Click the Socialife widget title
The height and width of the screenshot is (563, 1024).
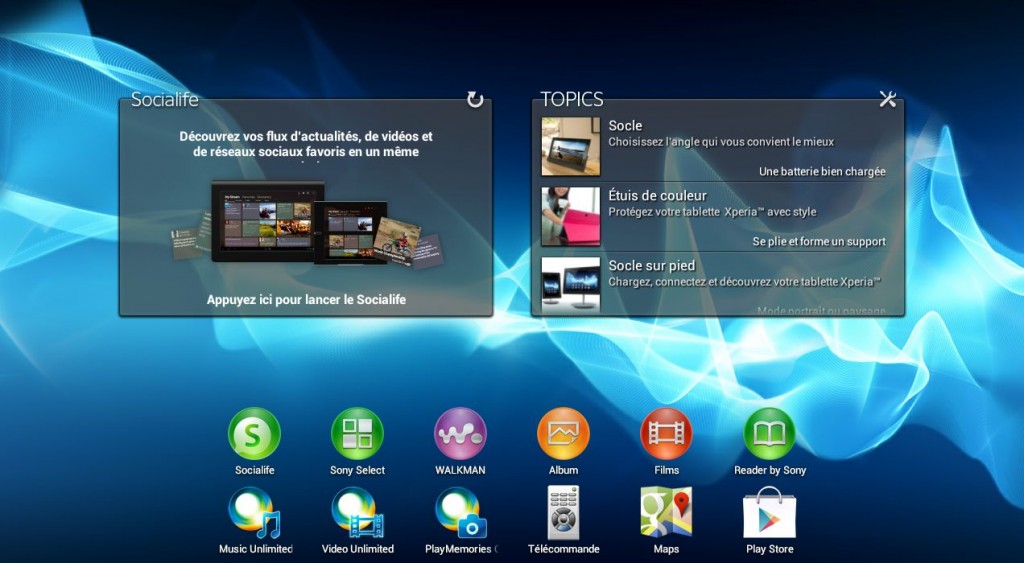[165, 99]
